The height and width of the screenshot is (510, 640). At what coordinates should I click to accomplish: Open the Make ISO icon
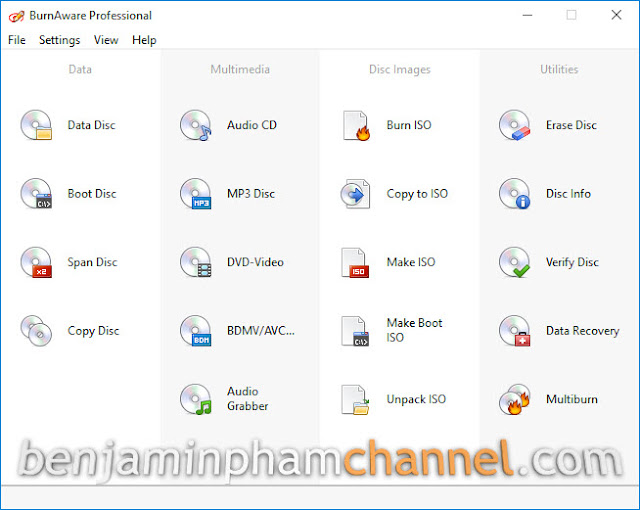(x=355, y=262)
